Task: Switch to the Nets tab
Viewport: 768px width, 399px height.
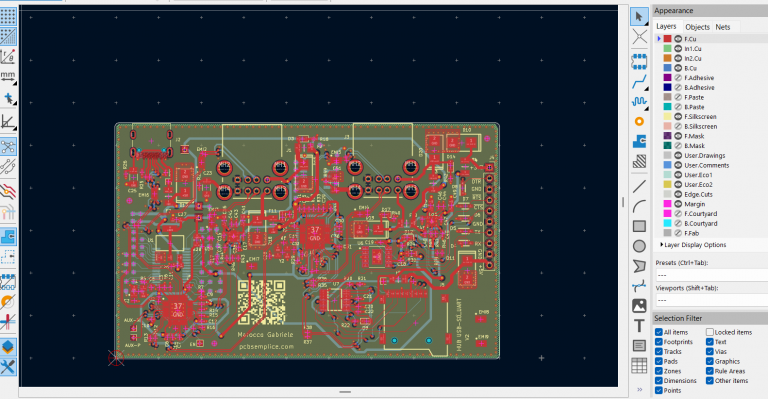Action: [722, 27]
